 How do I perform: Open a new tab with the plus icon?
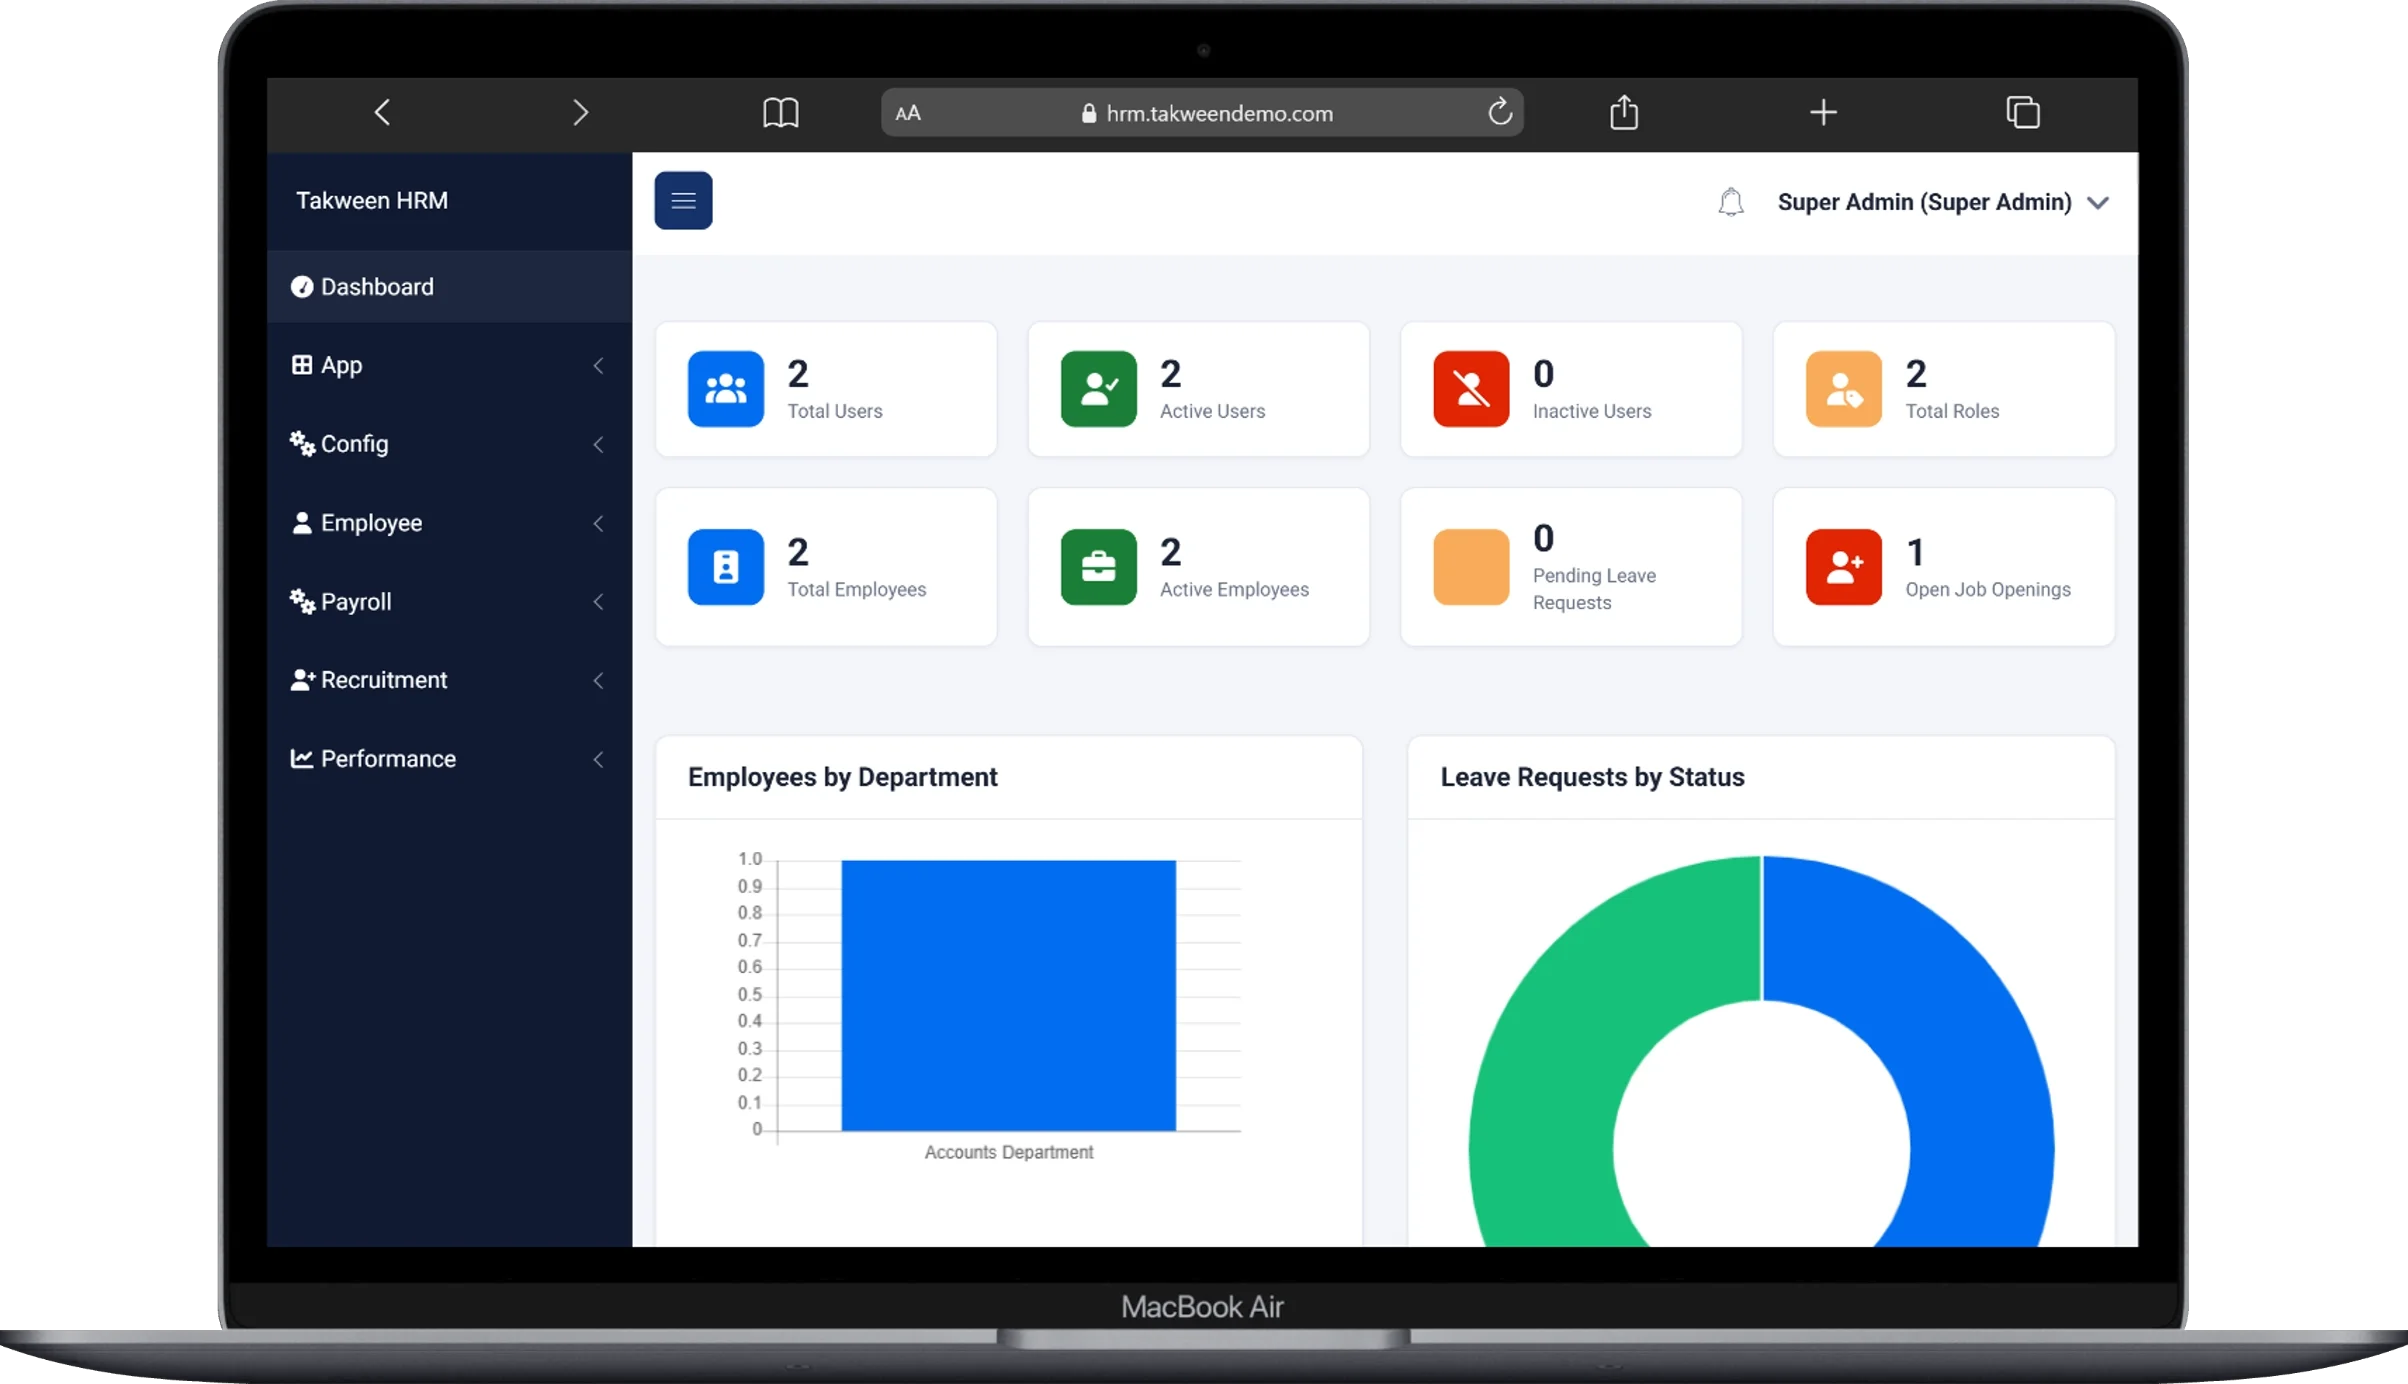1823,112
